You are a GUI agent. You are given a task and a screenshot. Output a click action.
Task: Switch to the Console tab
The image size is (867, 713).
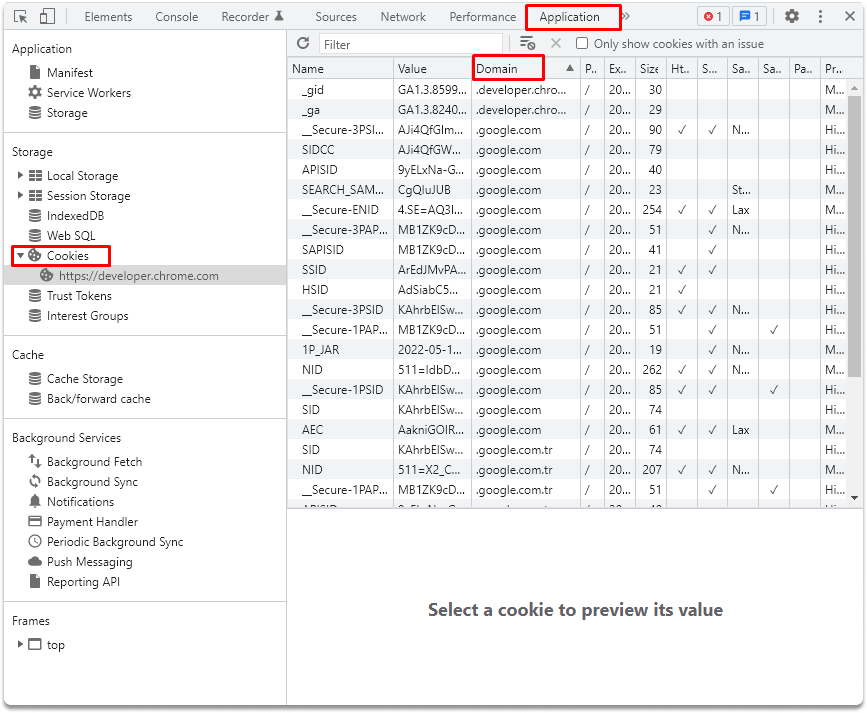(x=176, y=17)
